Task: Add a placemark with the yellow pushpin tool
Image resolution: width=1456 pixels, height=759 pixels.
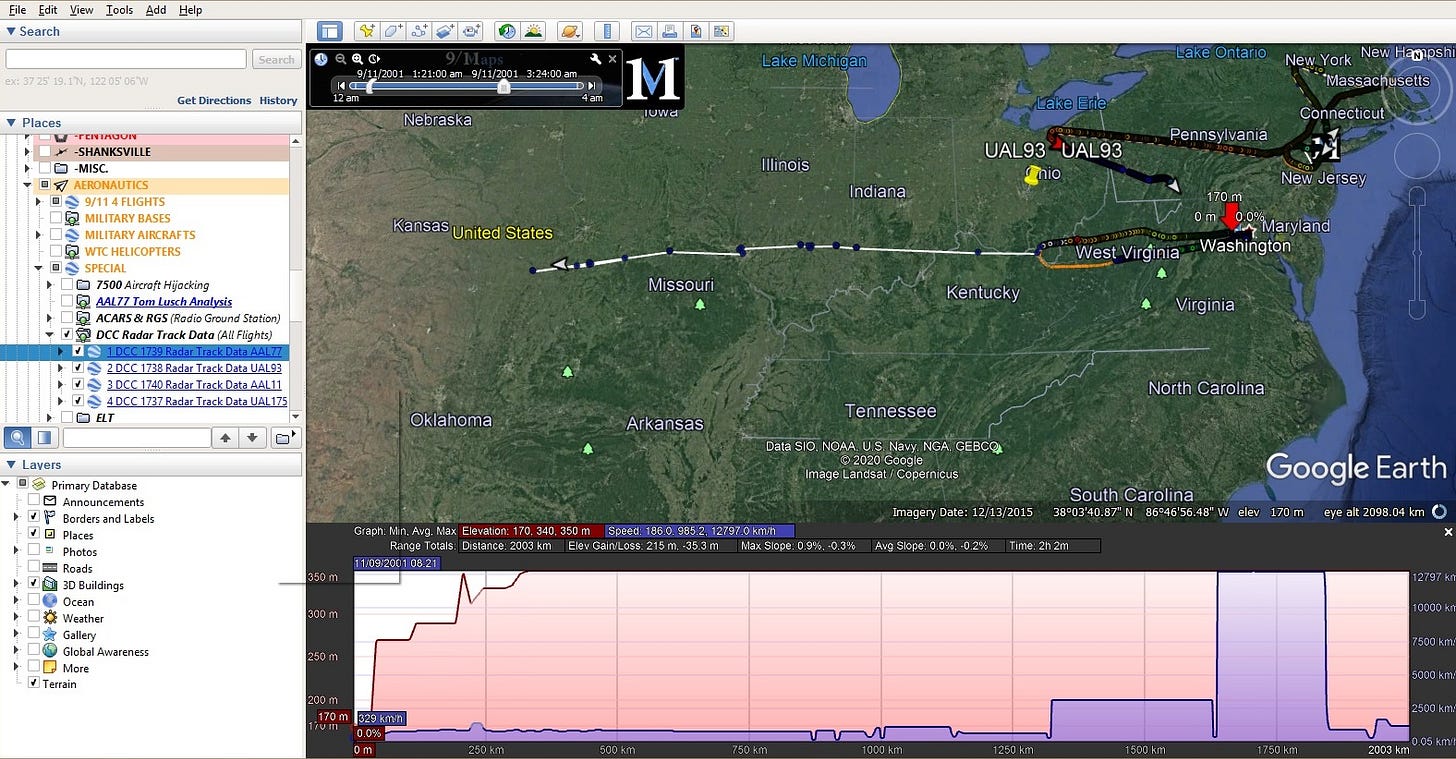Action: click(x=367, y=31)
